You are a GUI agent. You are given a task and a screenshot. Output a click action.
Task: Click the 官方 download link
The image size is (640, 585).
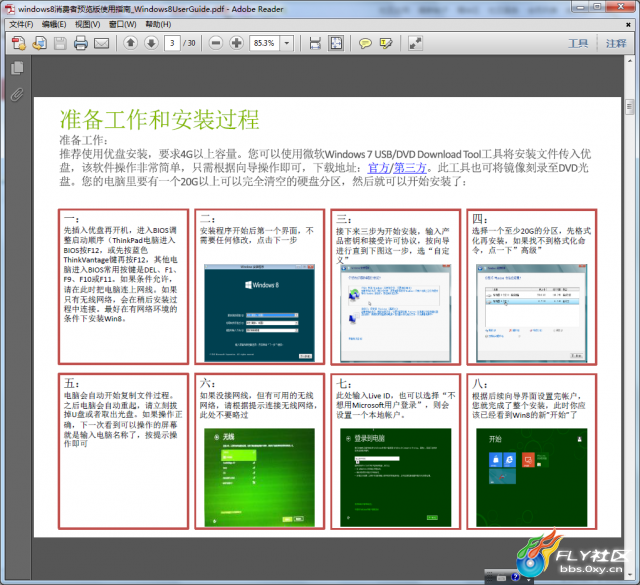point(379,168)
